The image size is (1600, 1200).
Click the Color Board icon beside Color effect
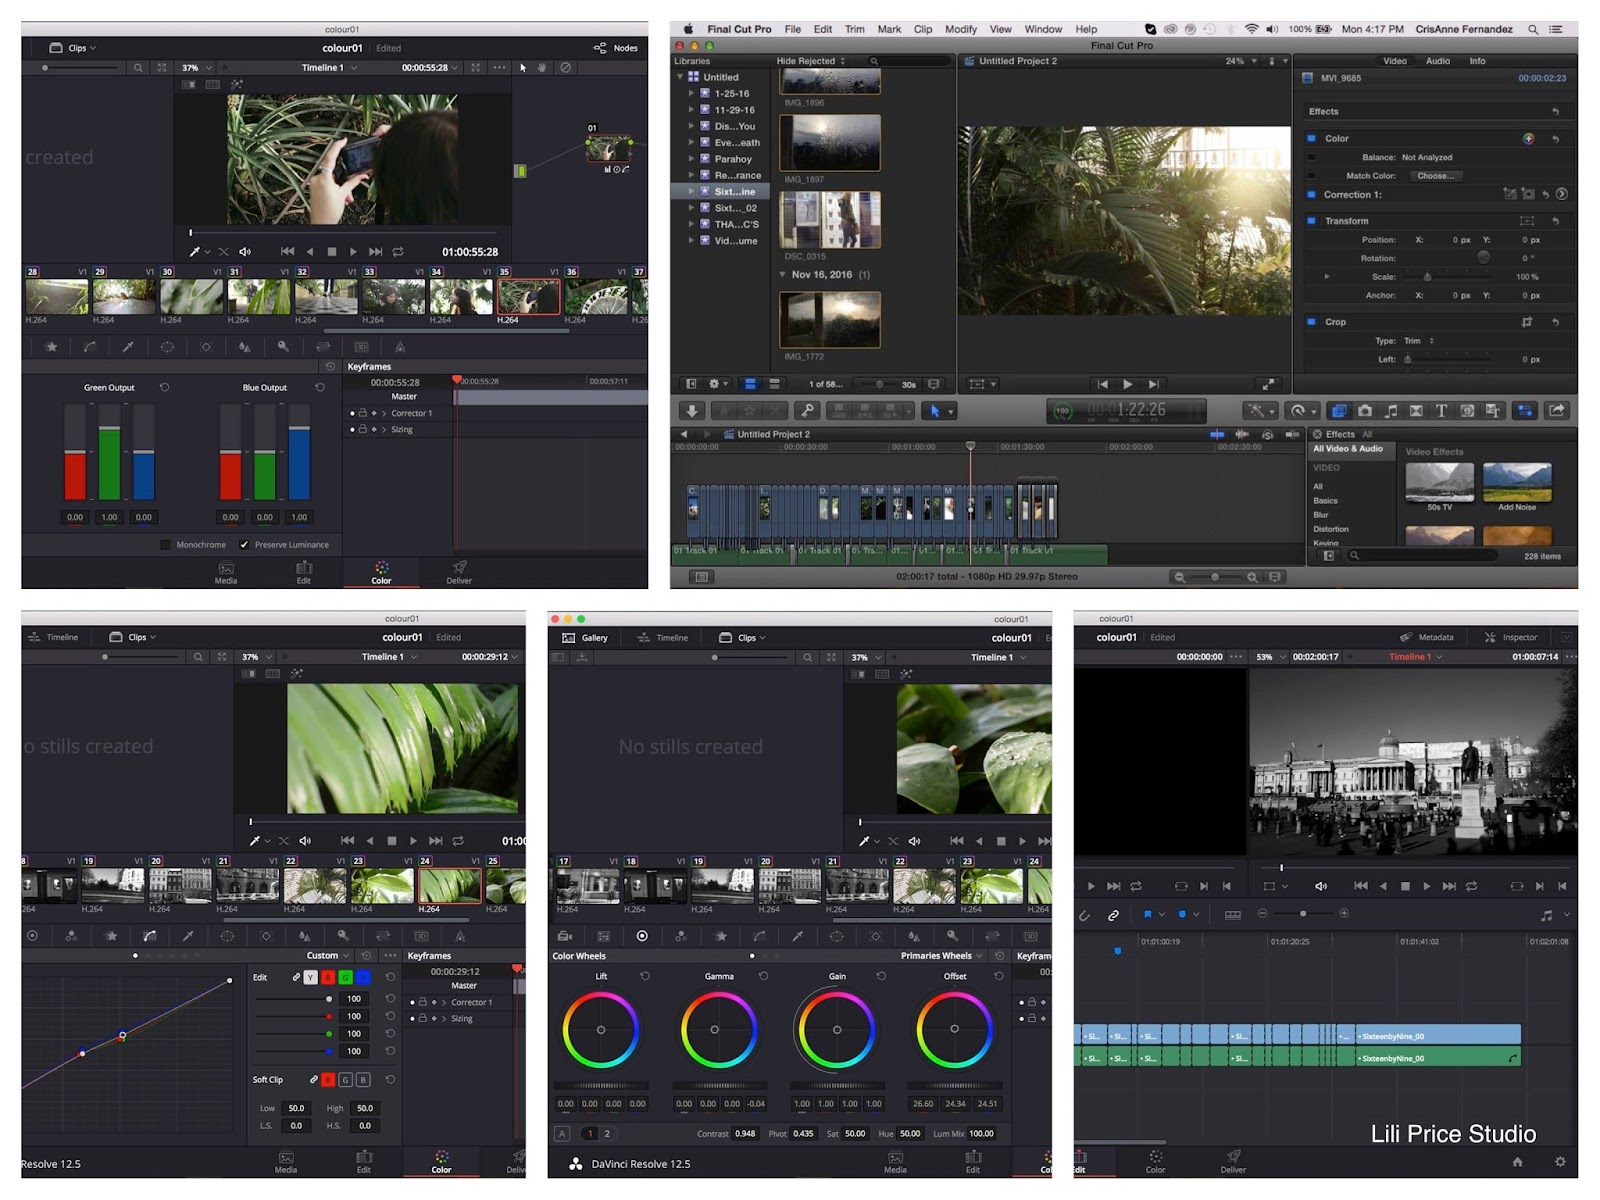tap(1528, 139)
